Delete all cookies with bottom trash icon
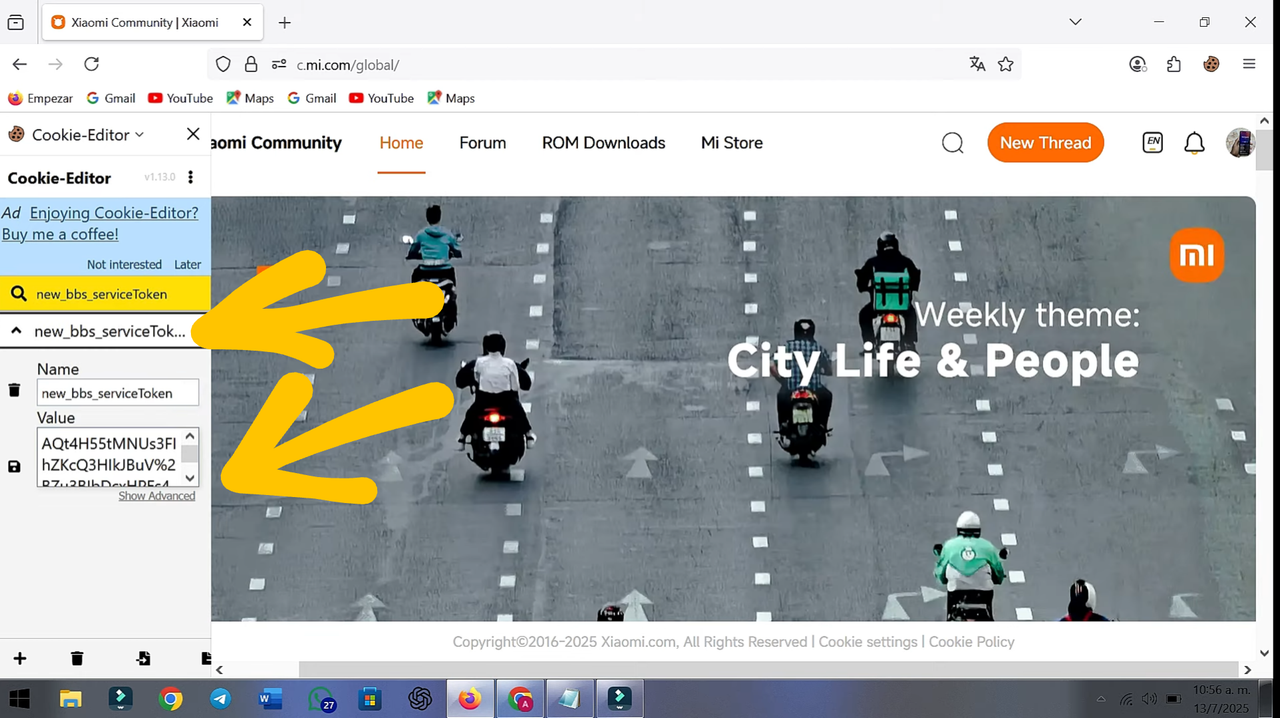 [x=77, y=658]
